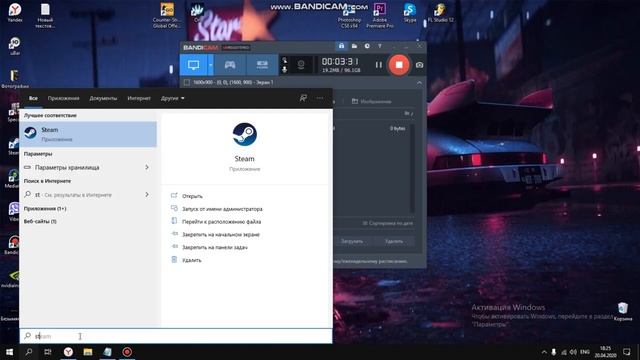
Task: Select the Все search filter tab
Action: click(33, 98)
